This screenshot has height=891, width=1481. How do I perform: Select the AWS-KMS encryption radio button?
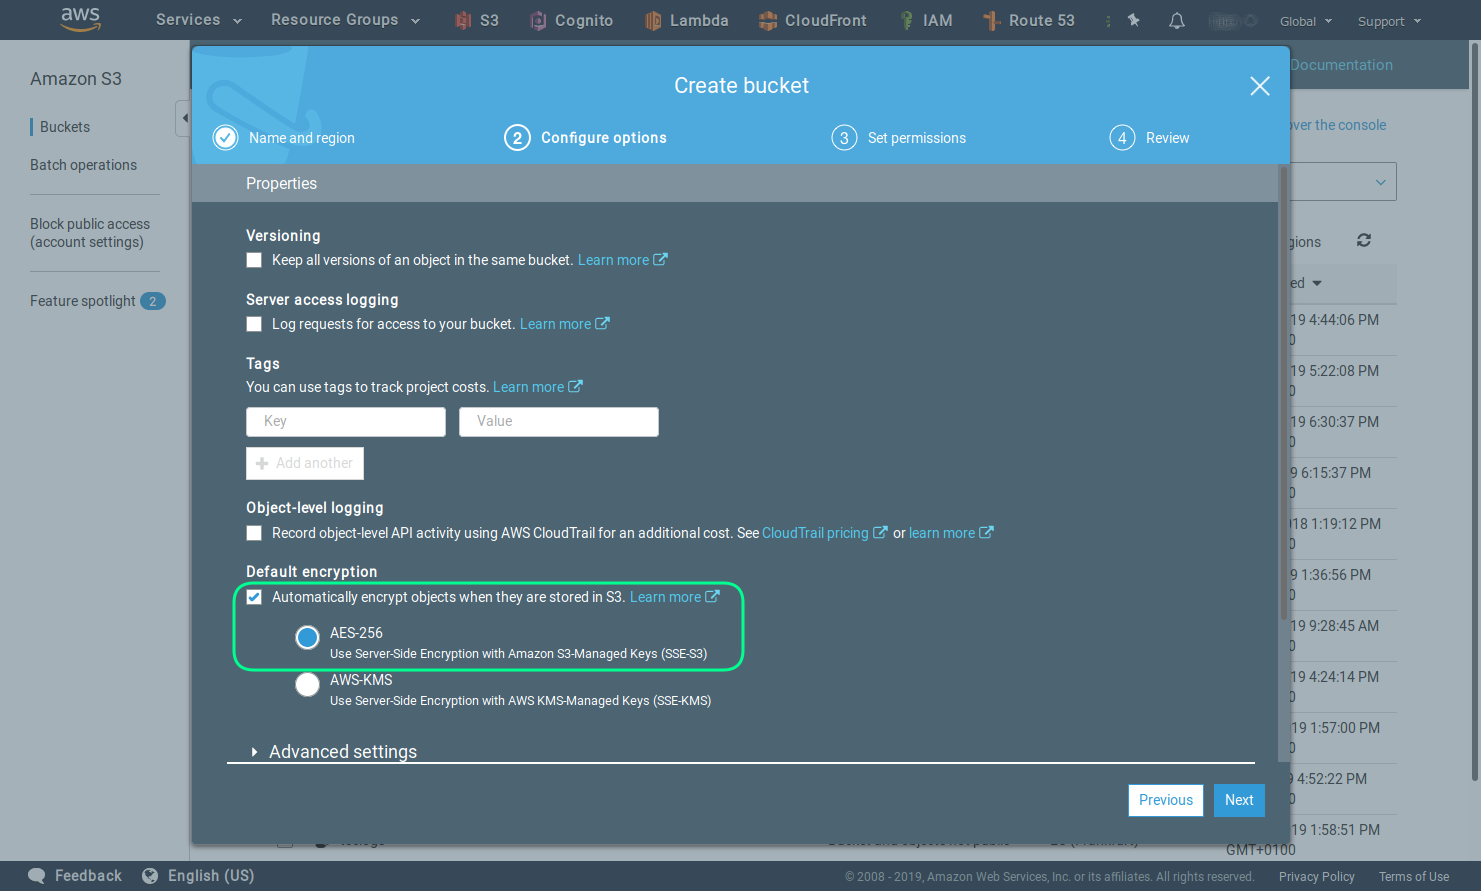click(307, 684)
